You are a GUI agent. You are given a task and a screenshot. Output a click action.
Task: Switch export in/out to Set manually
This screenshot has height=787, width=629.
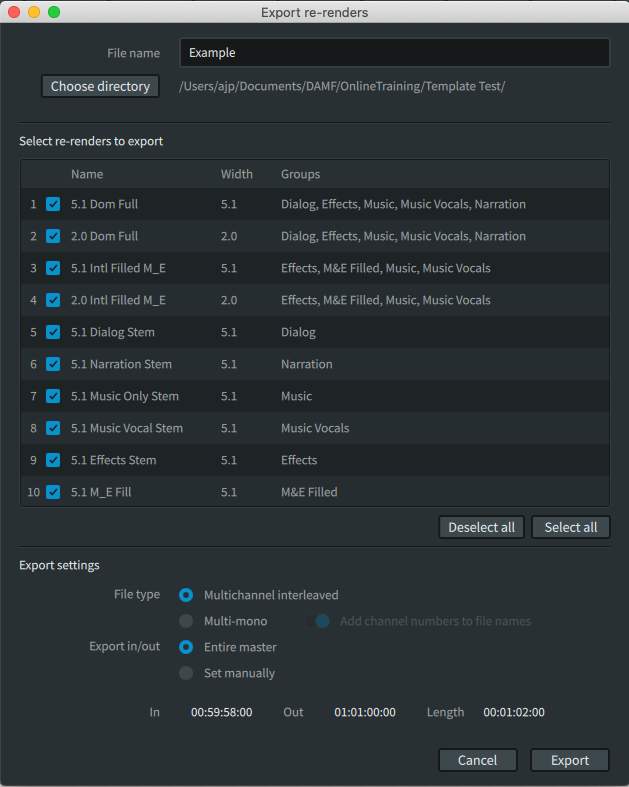pyautogui.click(x=186, y=673)
